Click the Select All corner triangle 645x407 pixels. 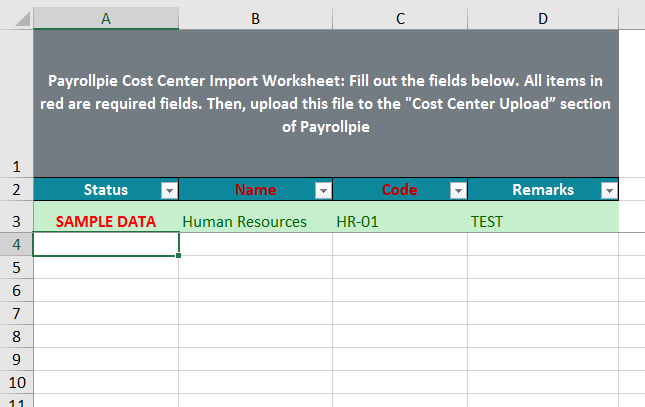(x=23, y=19)
